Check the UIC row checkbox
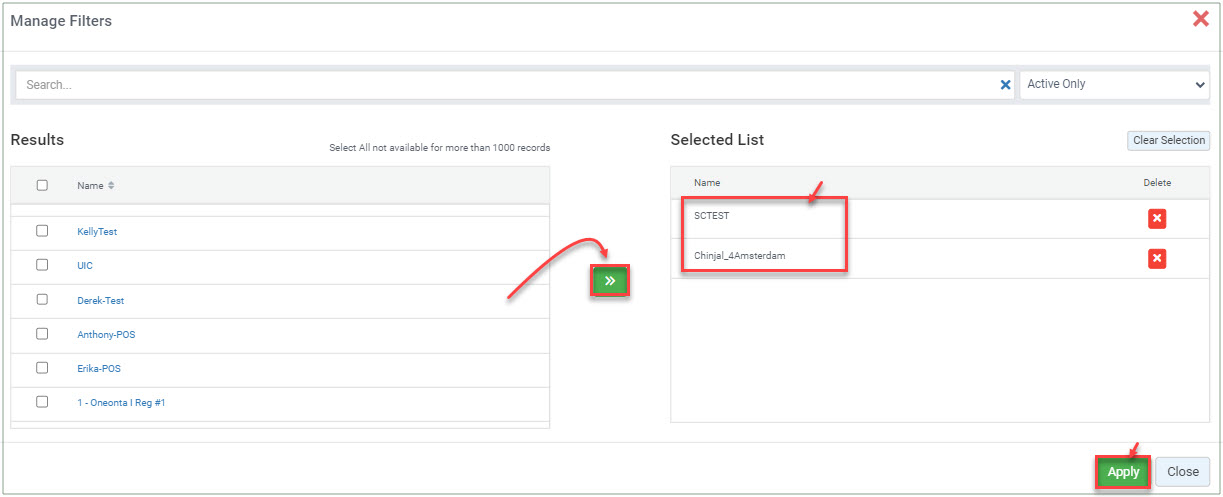 (42, 265)
